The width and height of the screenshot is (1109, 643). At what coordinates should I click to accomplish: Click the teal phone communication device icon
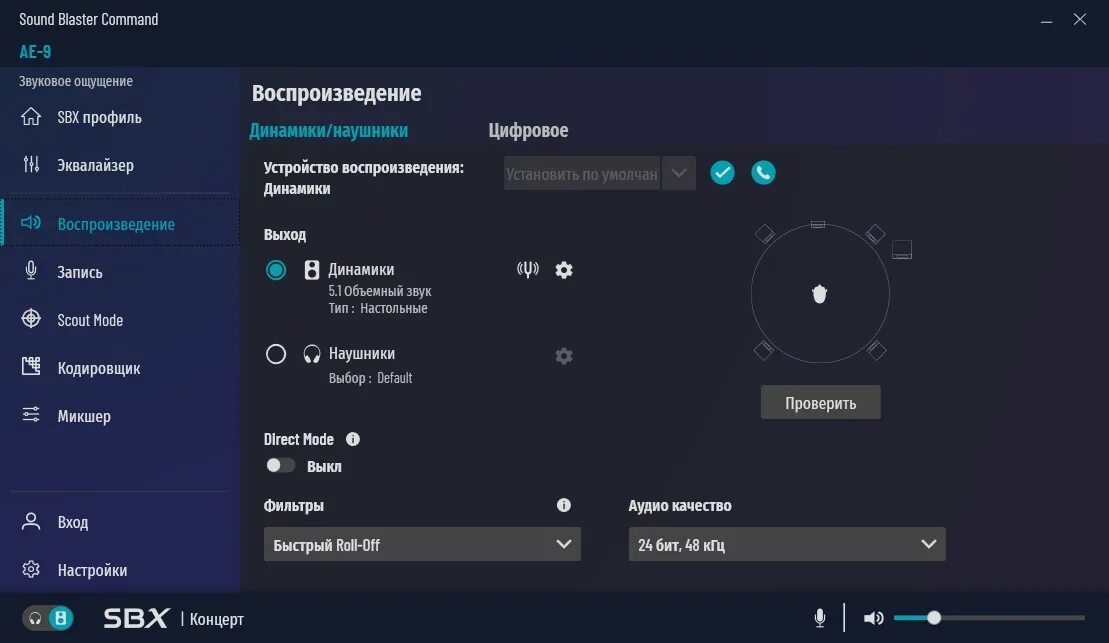point(763,173)
